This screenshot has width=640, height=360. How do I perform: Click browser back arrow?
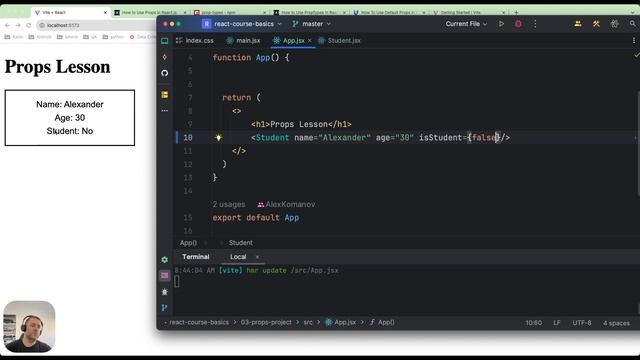[7, 25]
